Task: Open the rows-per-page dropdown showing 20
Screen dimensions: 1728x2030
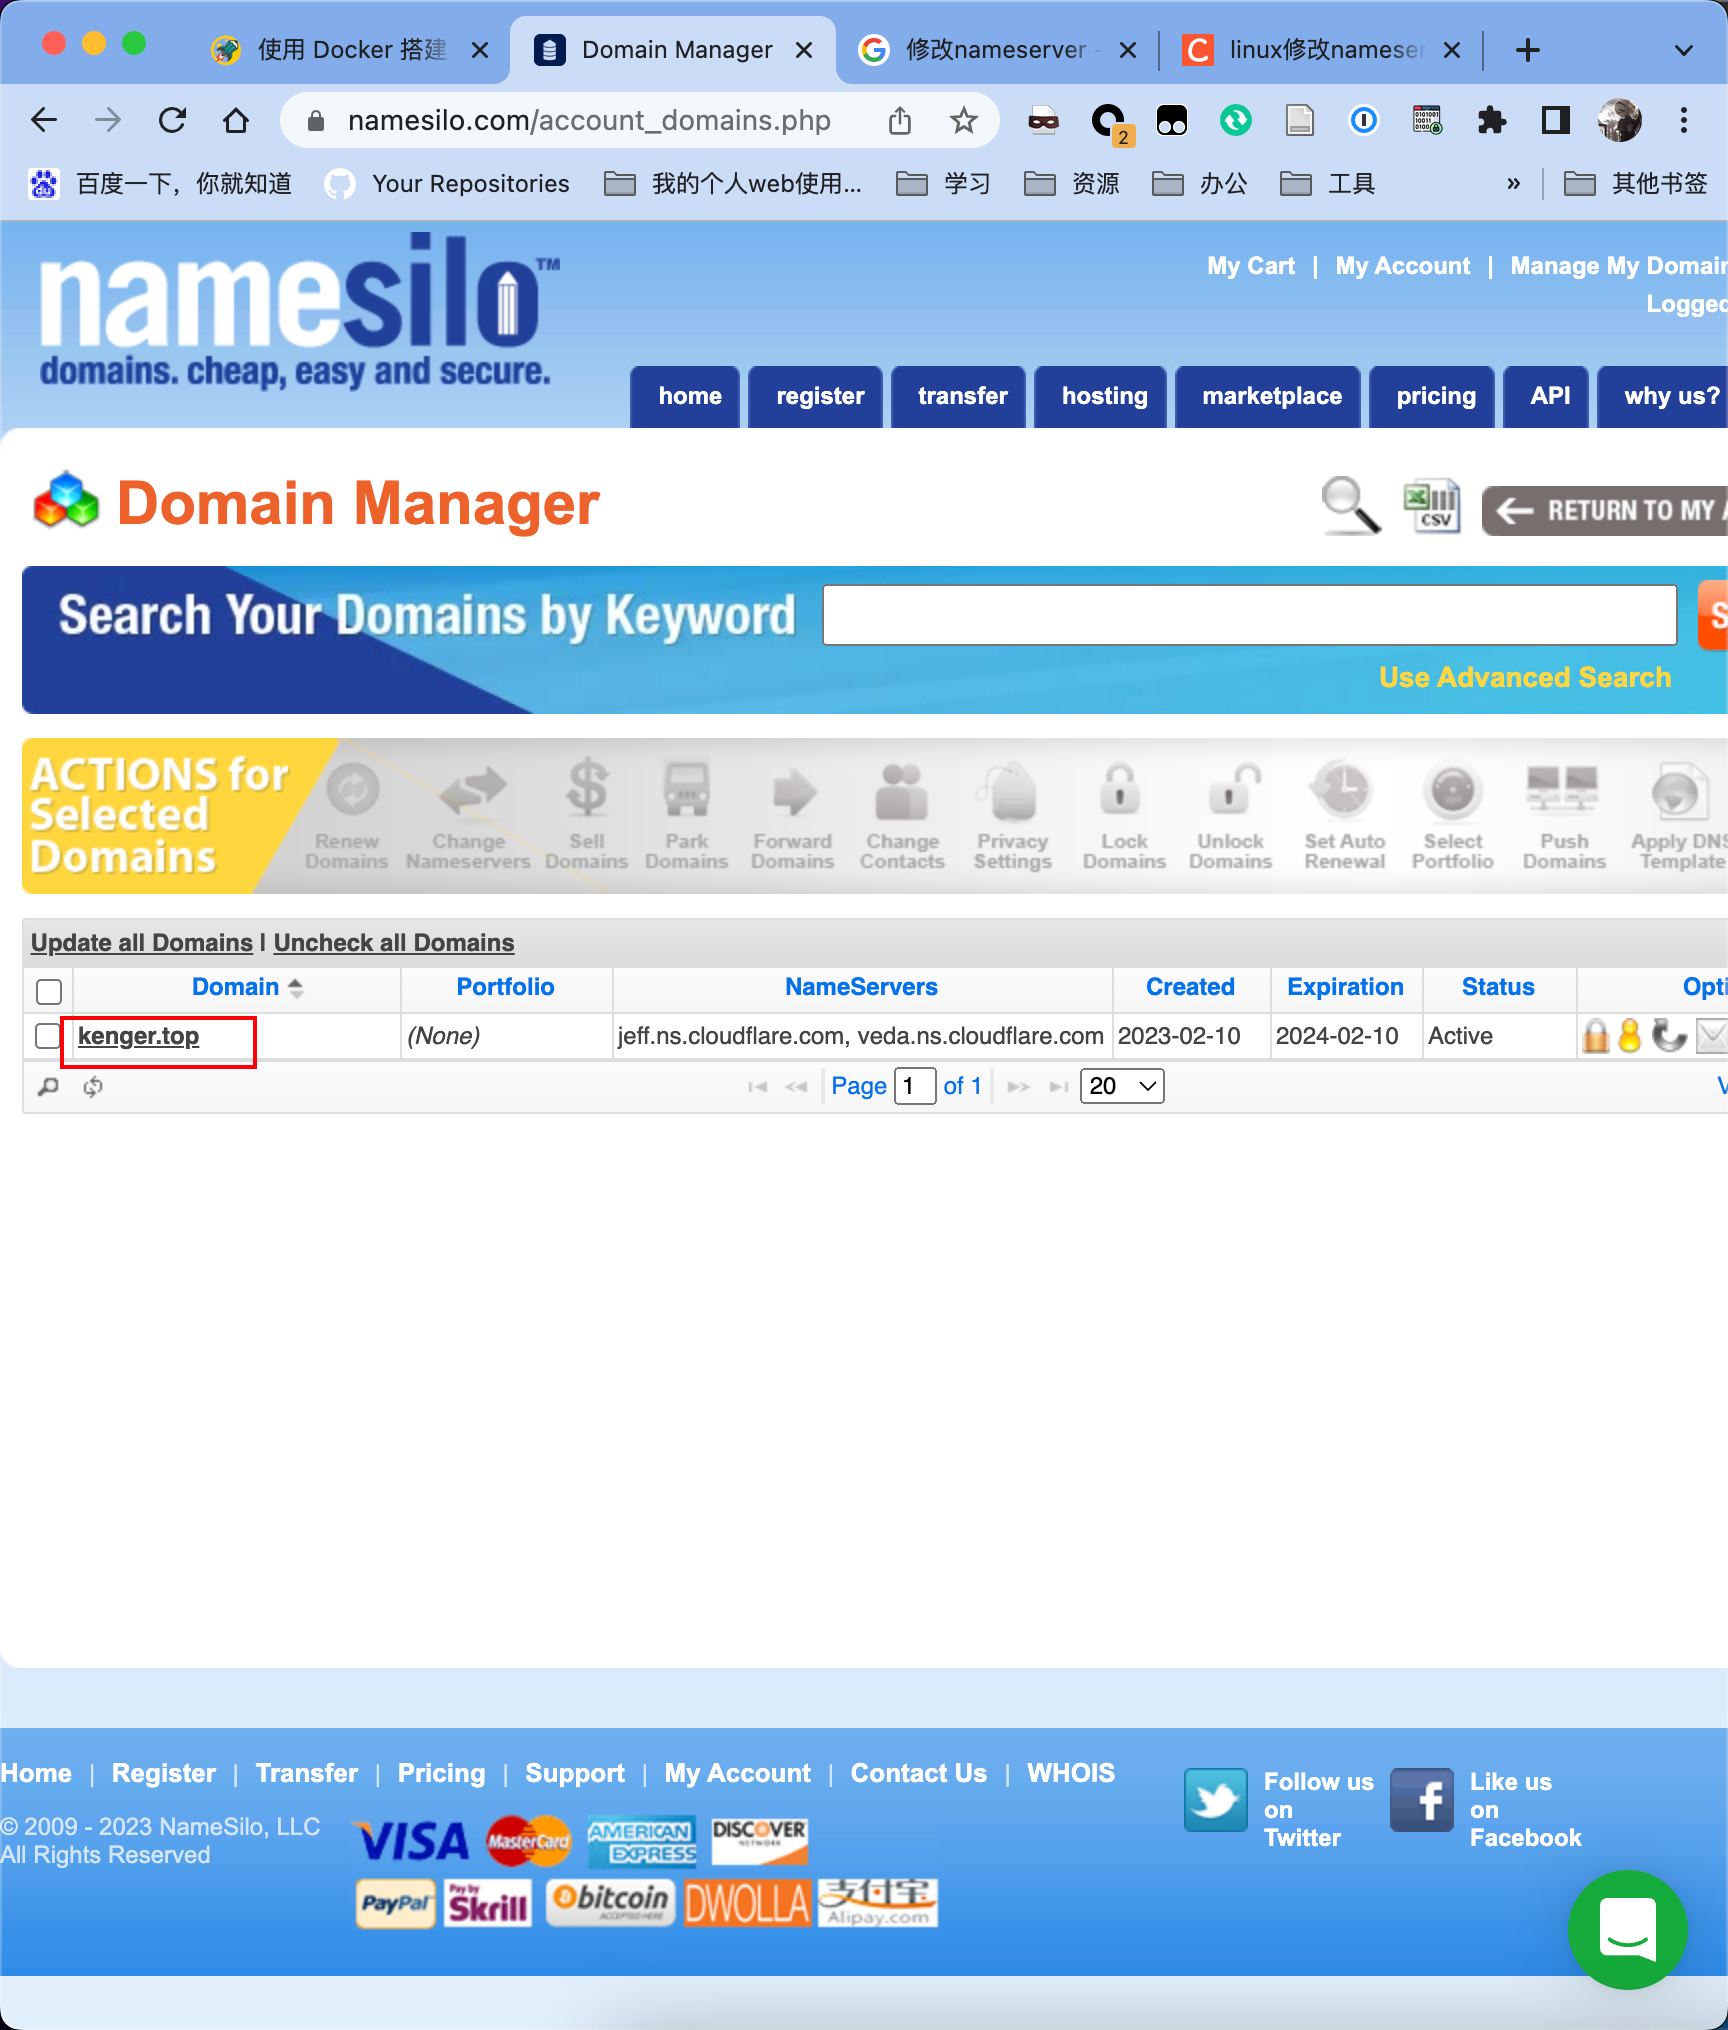Action: (1122, 1086)
